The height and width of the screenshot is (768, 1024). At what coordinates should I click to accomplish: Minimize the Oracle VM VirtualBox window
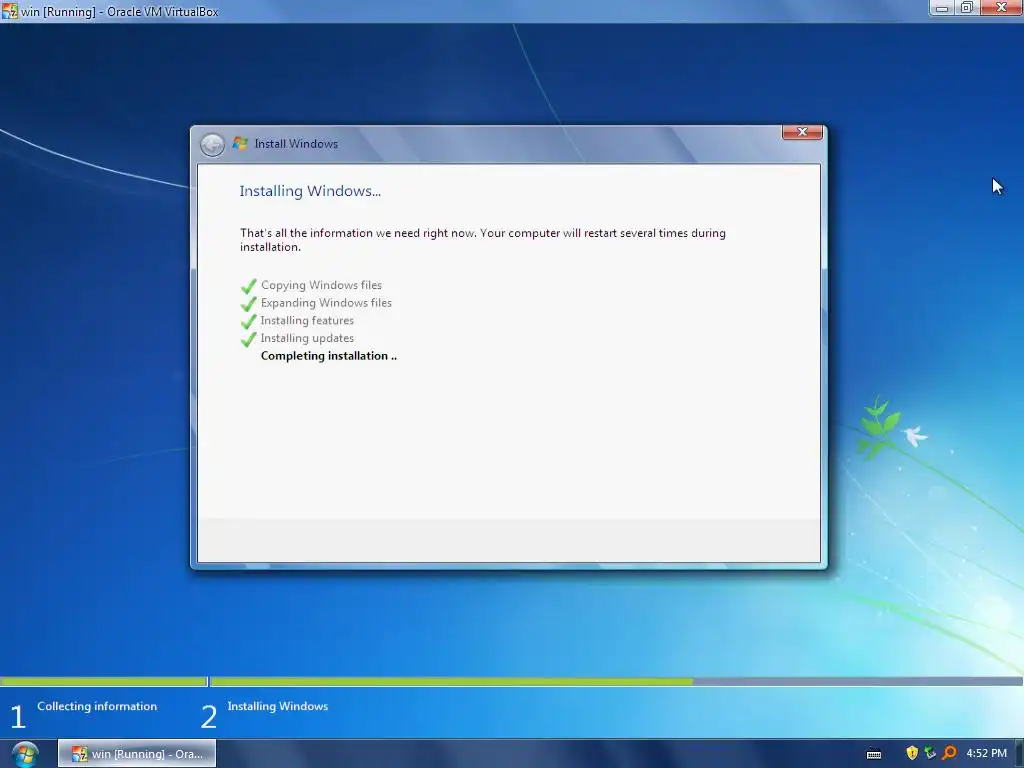tap(942, 8)
